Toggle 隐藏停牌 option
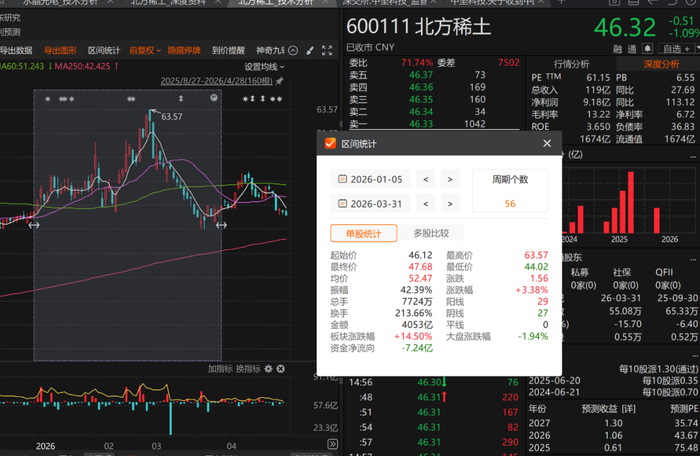The image size is (700, 456). 183,50
